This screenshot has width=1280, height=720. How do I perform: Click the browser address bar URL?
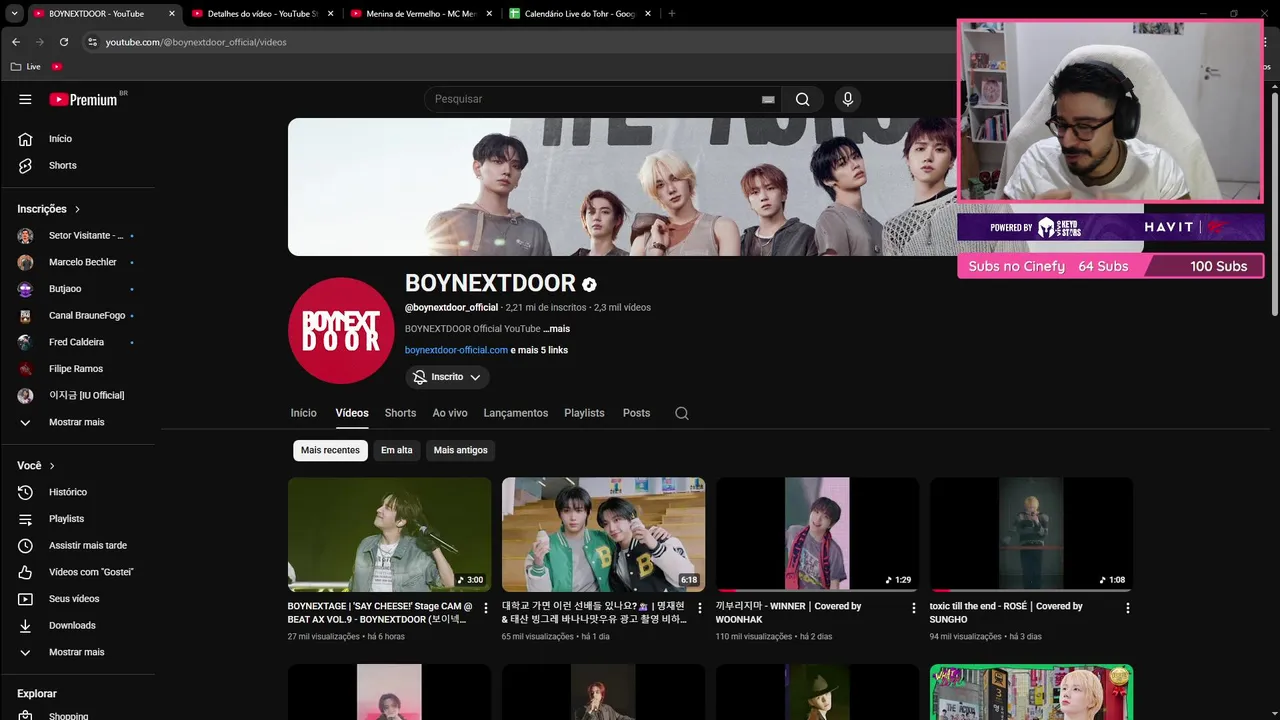[x=196, y=42]
